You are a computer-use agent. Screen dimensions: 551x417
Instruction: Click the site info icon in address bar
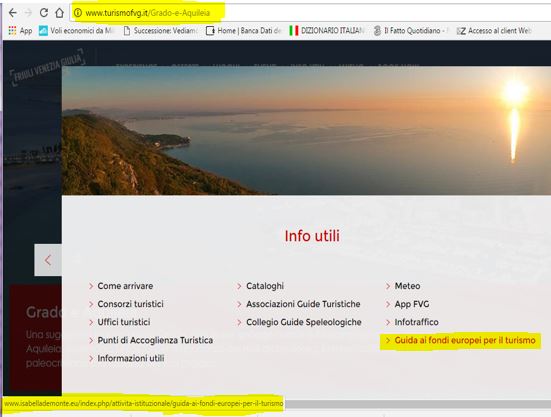tap(78, 13)
